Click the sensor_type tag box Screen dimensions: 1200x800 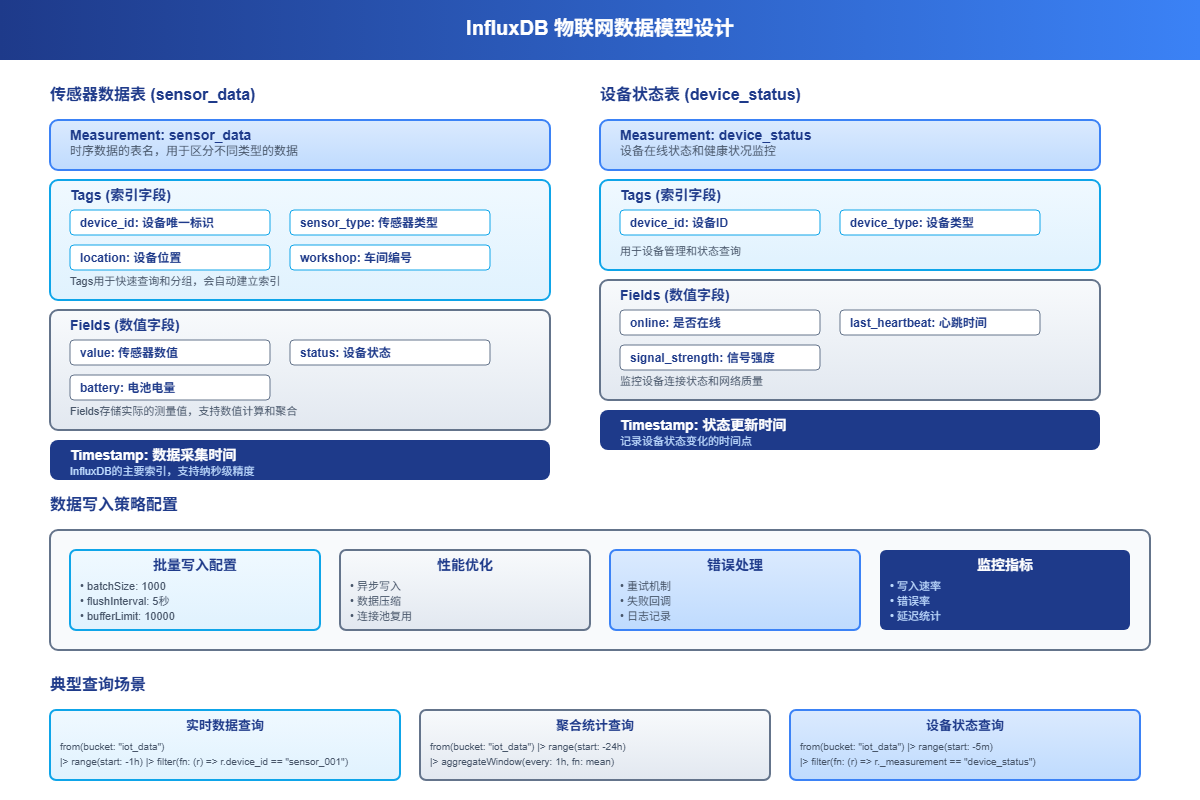[389, 222]
